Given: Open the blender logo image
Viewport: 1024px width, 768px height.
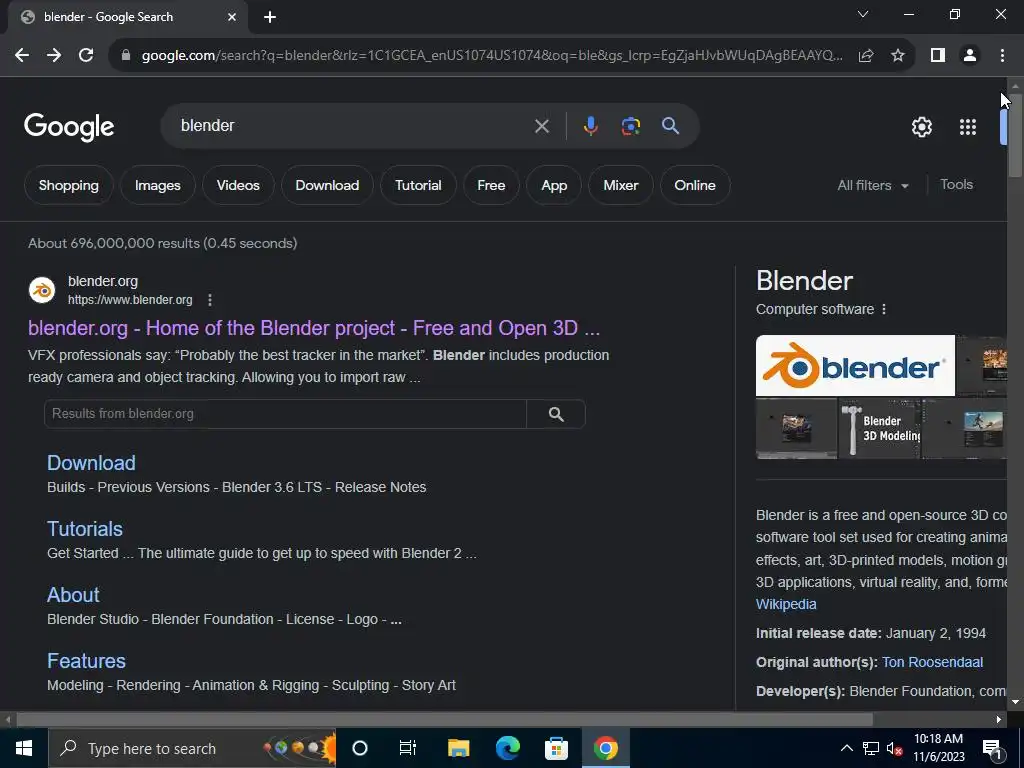Looking at the screenshot, I should tap(856, 366).
